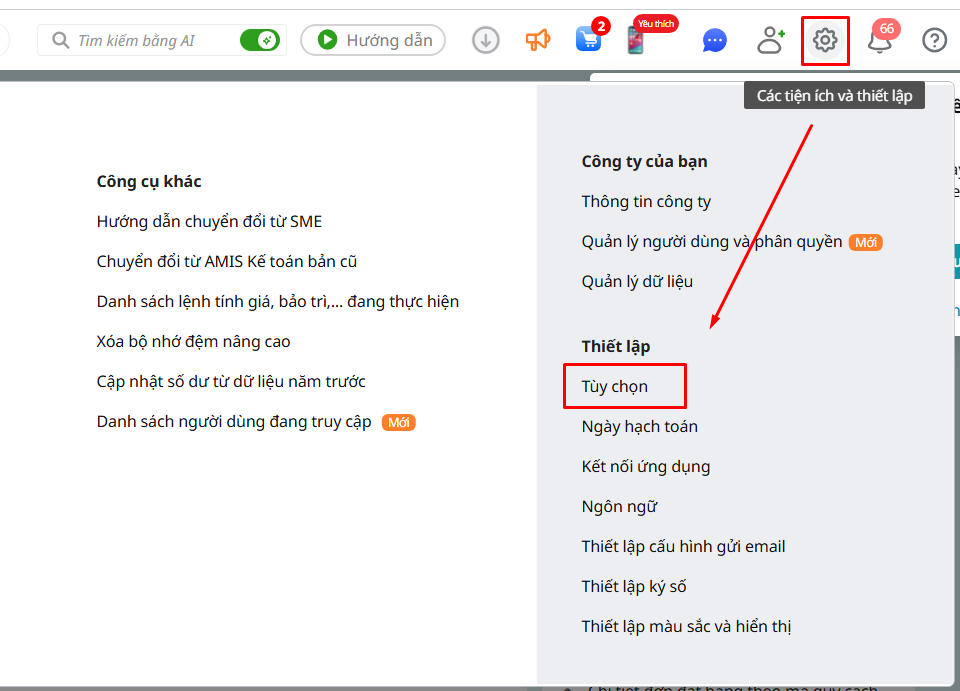Click the add user icon
Screen dimensions: 960x691
click(x=770, y=40)
